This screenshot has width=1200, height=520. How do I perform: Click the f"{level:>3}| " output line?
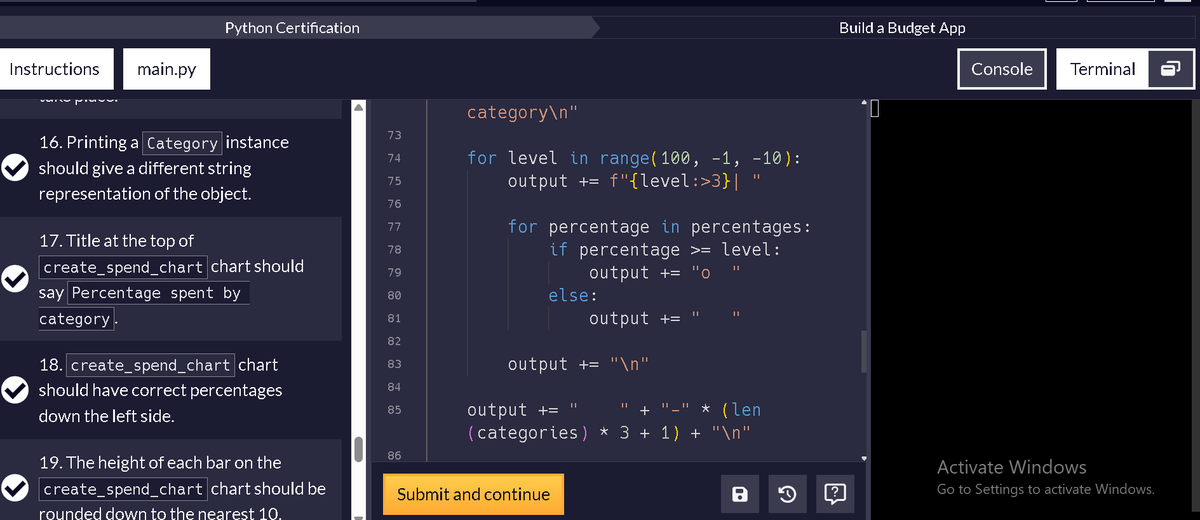pyautogui.click(x=636, y=181)
